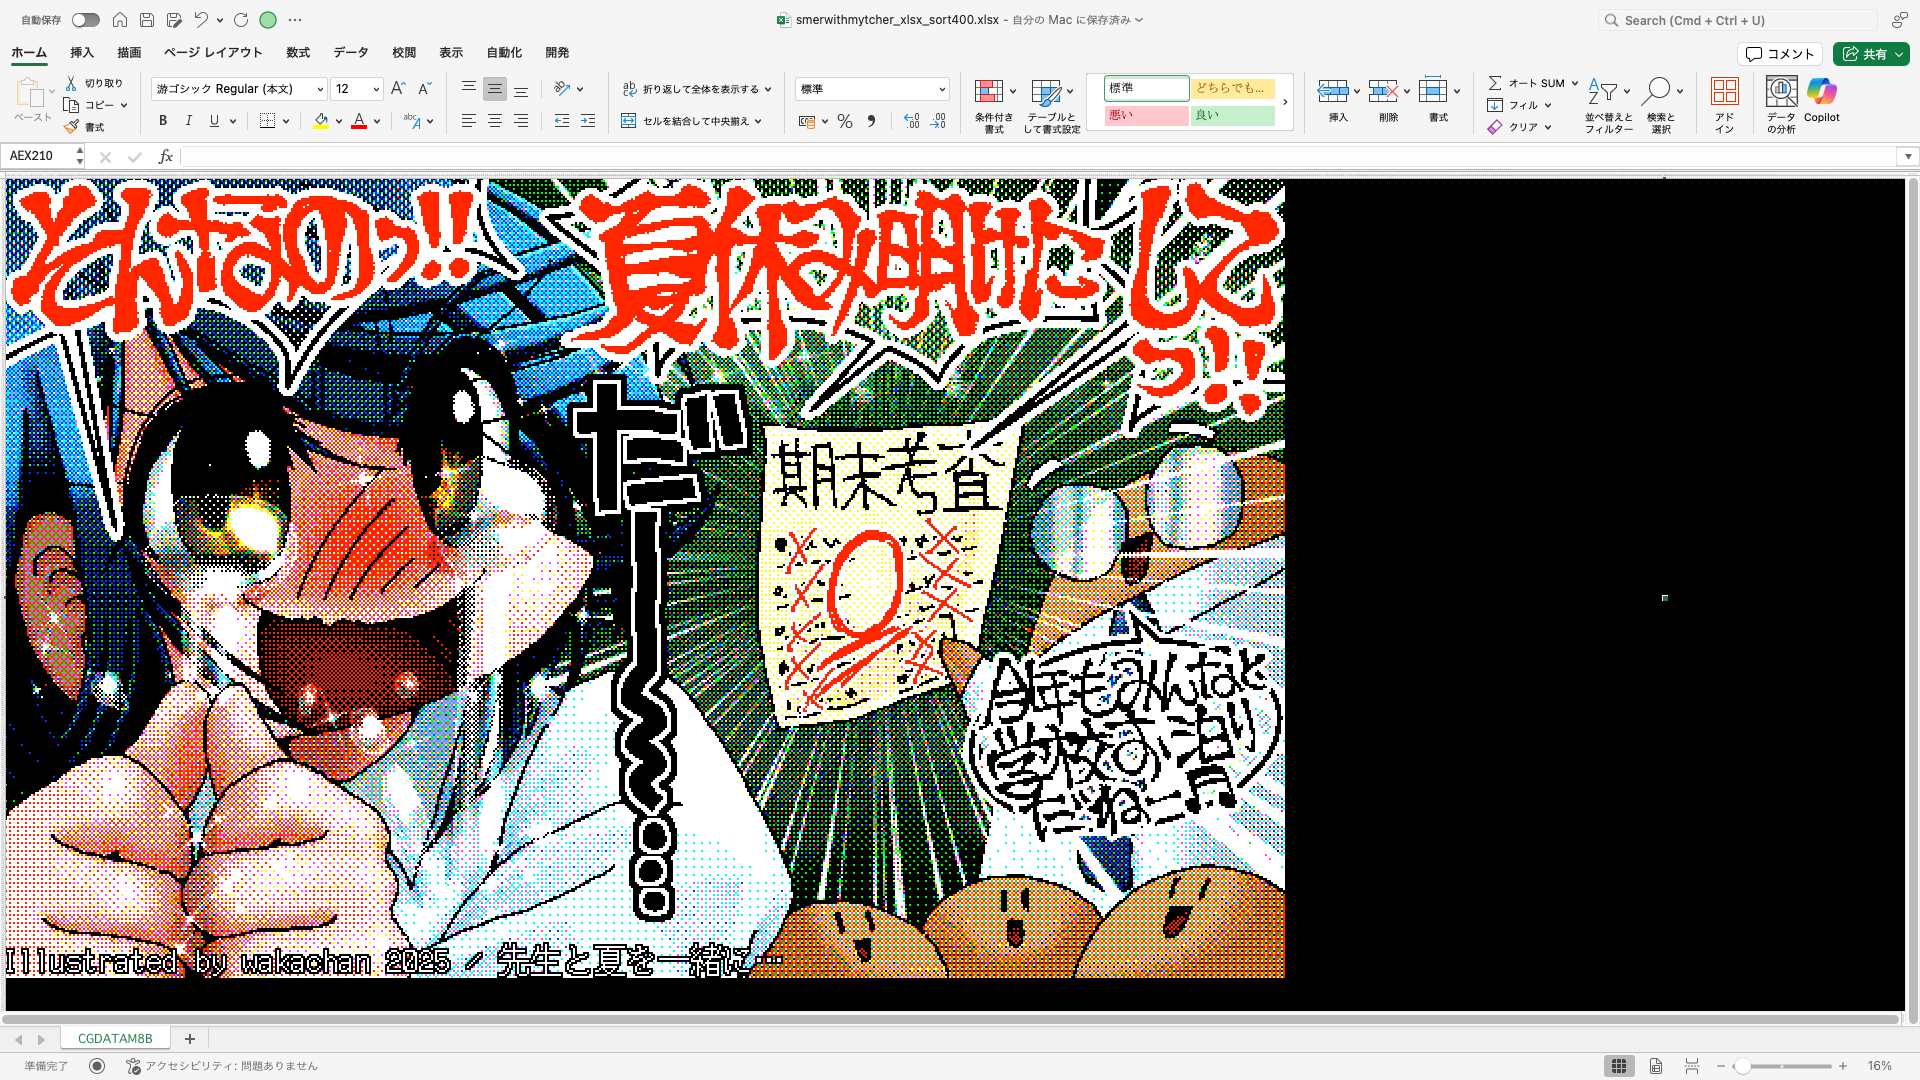Switch to the ホーム ribbon tab

tap(29, 53)
